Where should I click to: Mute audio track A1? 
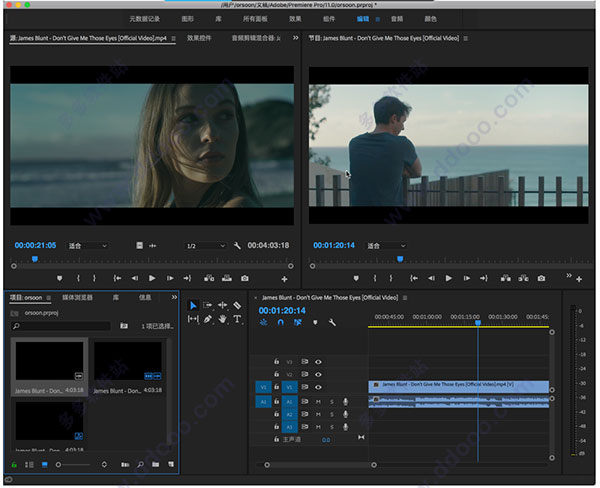318,401
